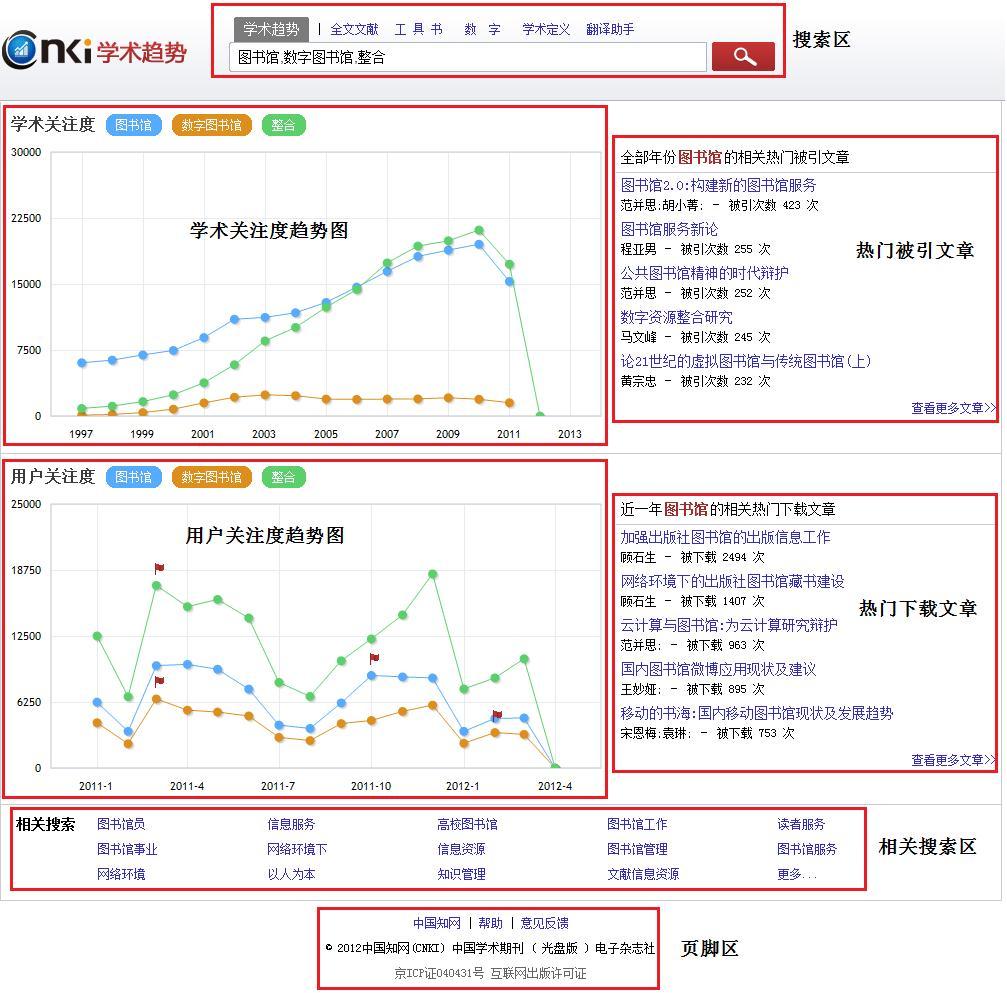Image resolution: width=1007 pixels, height=993 pixels.
Task: Switch to the 全文文献 tab
Action: pyautogui.click(x=354, y=29)
